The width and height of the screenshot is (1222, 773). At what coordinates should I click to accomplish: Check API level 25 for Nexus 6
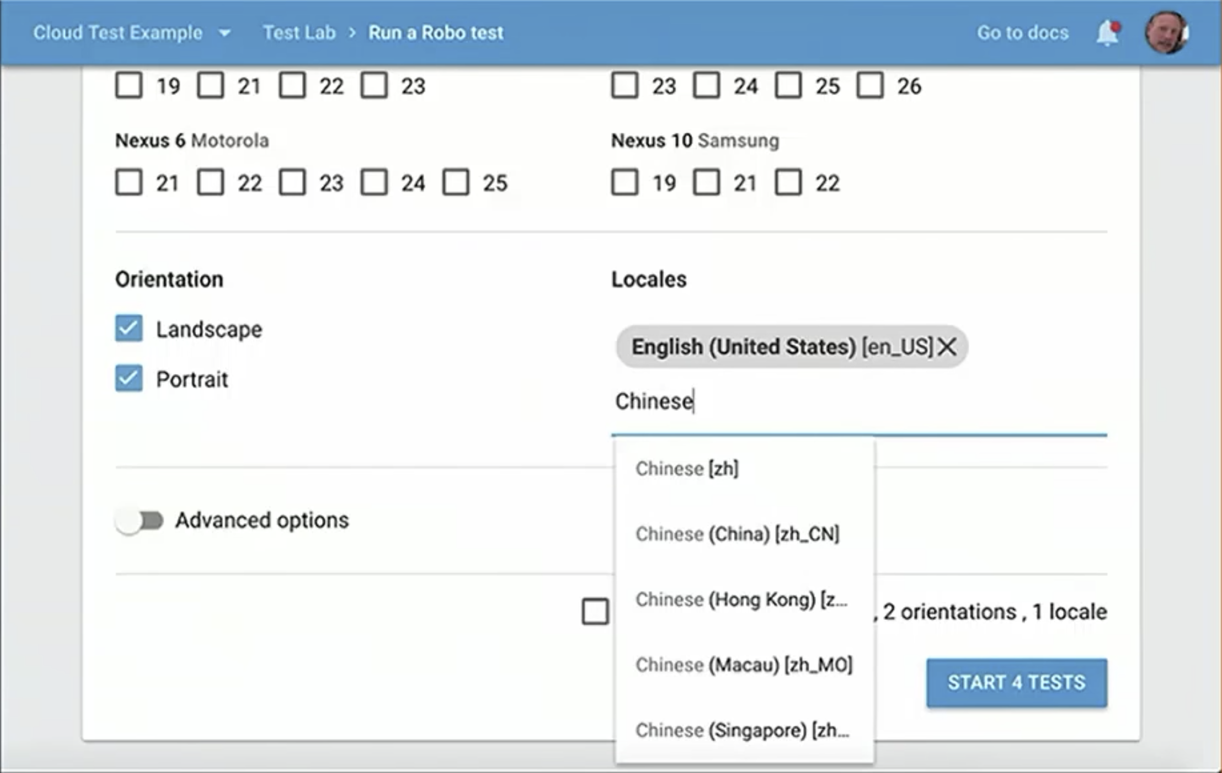[x=457, y=182]
